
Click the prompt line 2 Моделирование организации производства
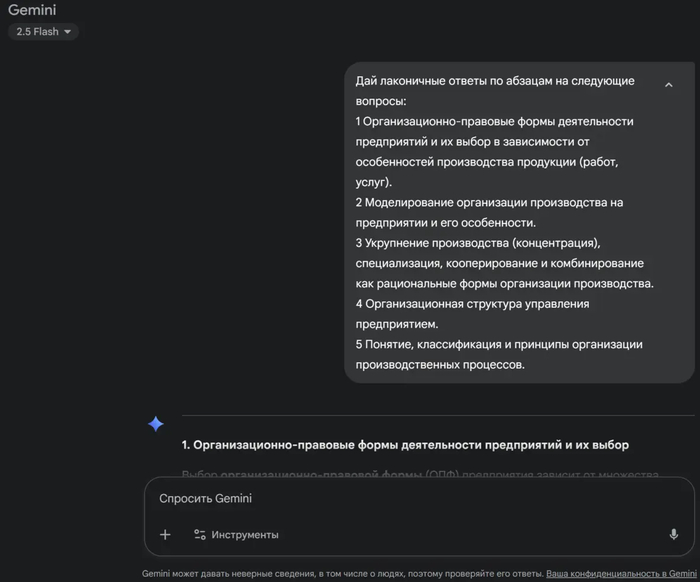[x=489, y=202]
